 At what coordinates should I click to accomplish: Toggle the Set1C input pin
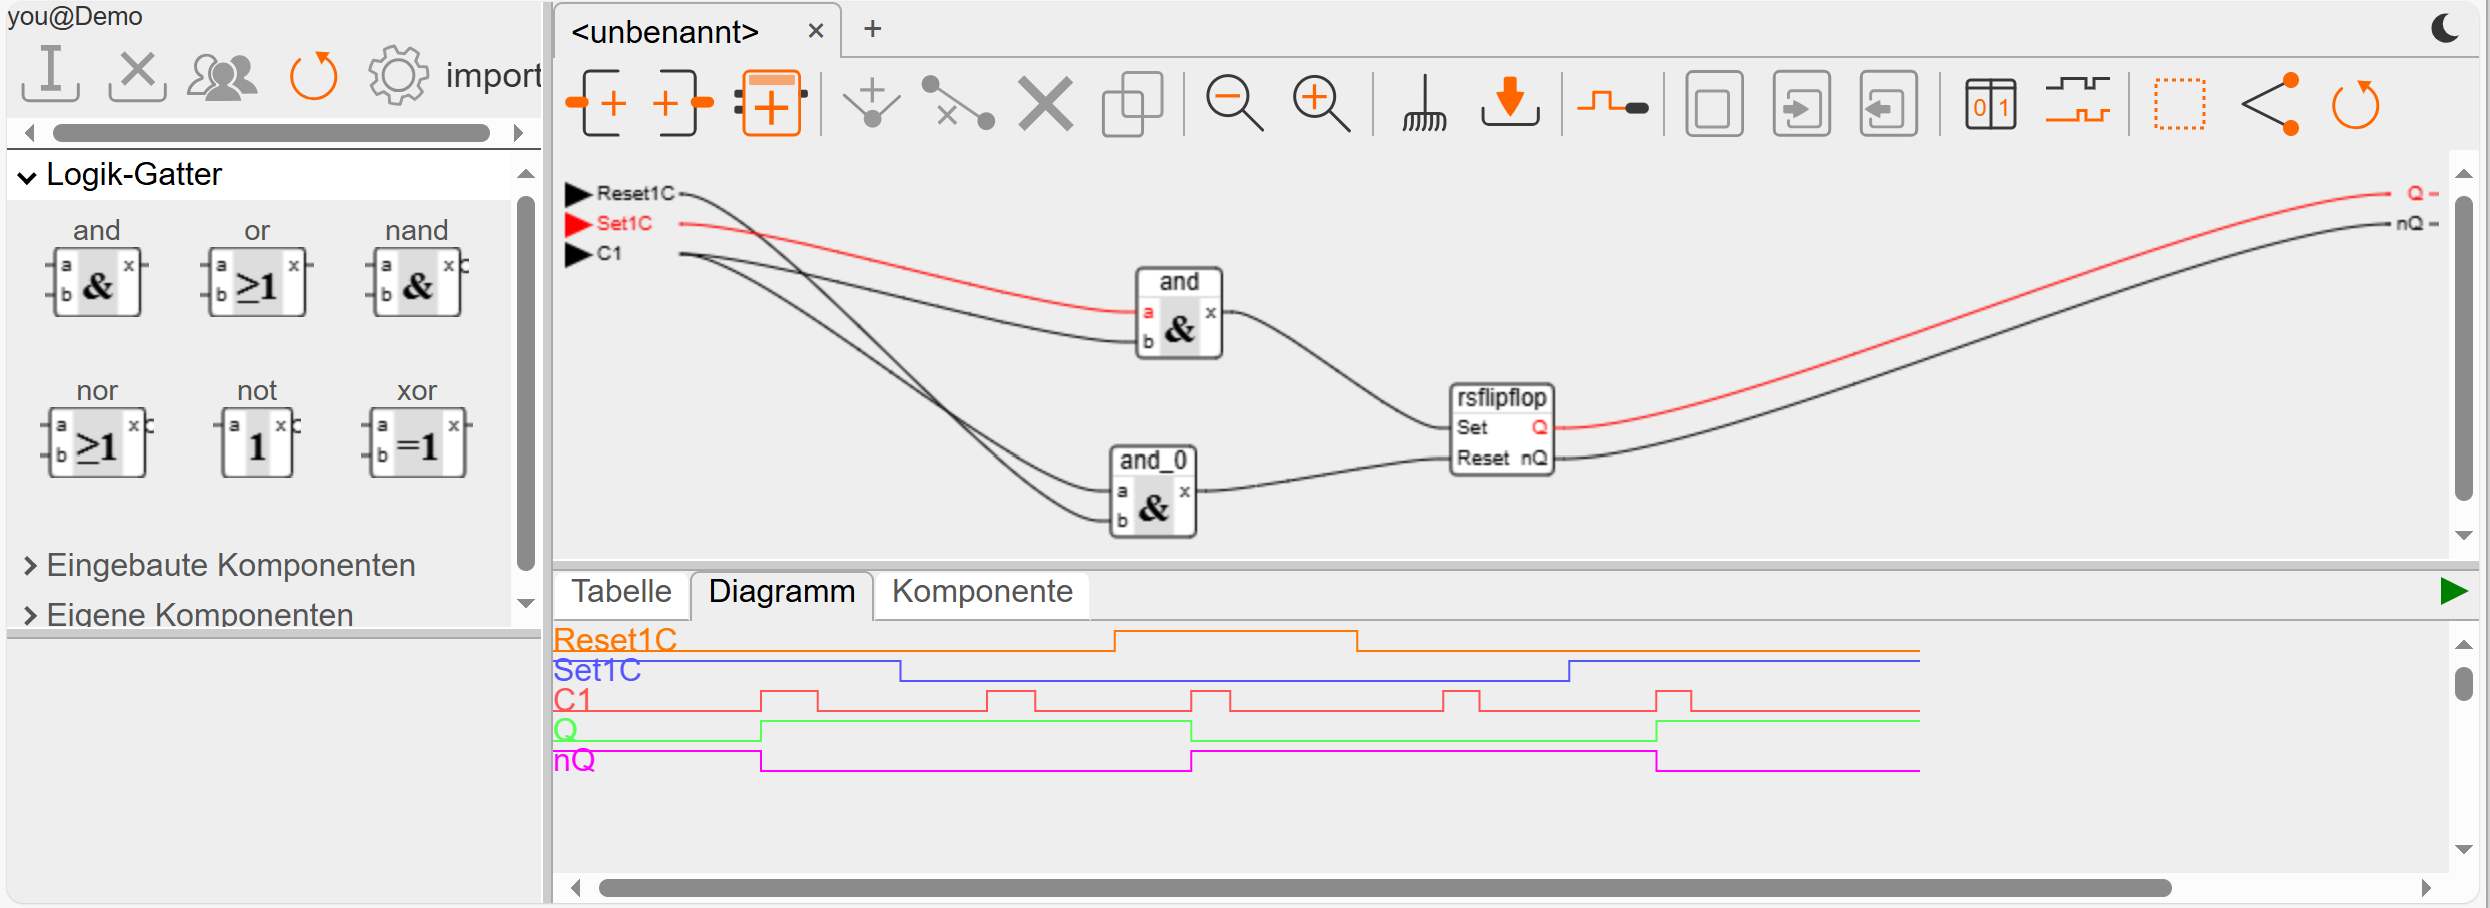(x=579, y=223)
